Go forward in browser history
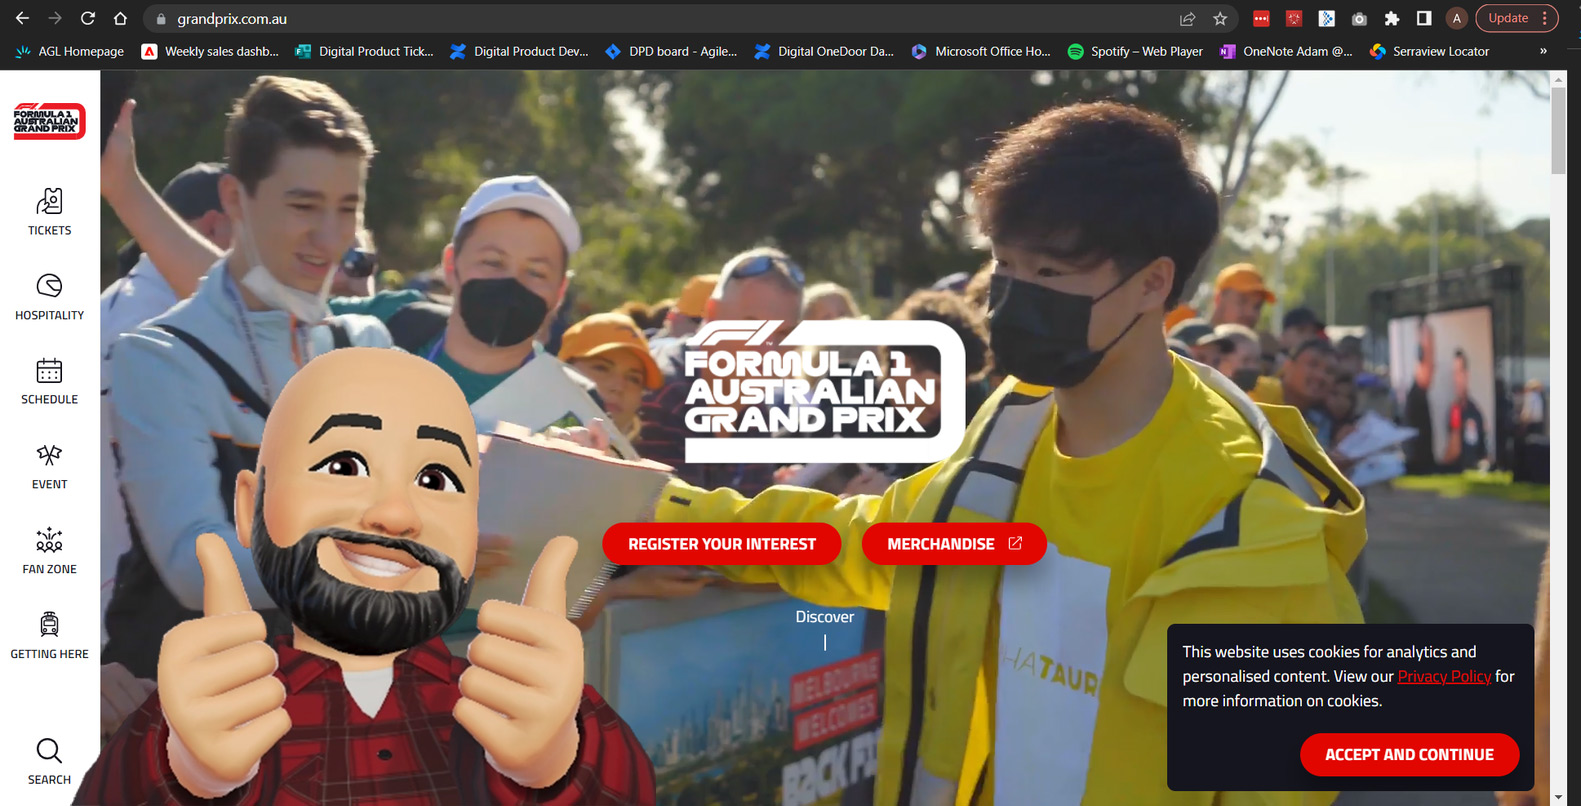Image resolution: width=1581 pixels, height=806 pixels. click(55, 18)
